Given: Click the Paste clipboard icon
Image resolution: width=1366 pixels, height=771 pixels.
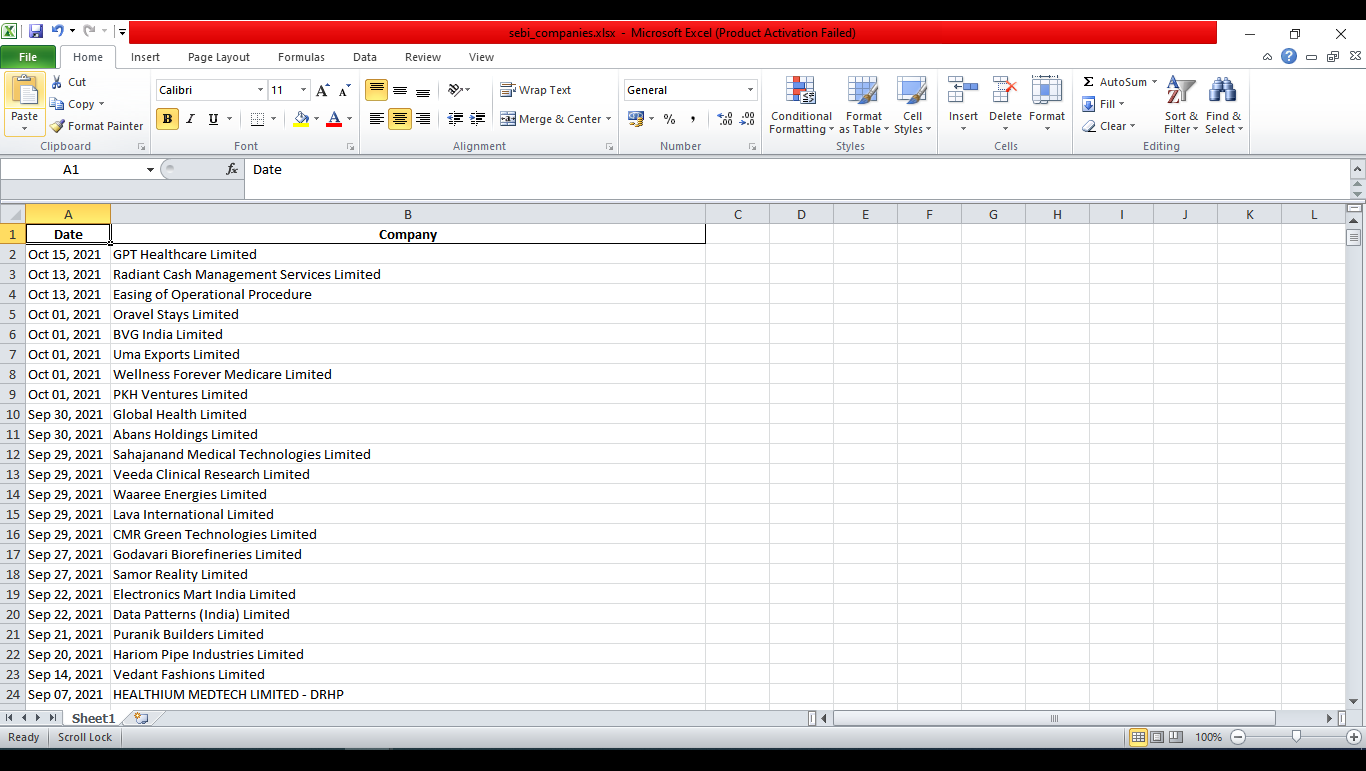Looking at the screenshot, I should pos(24,91).
